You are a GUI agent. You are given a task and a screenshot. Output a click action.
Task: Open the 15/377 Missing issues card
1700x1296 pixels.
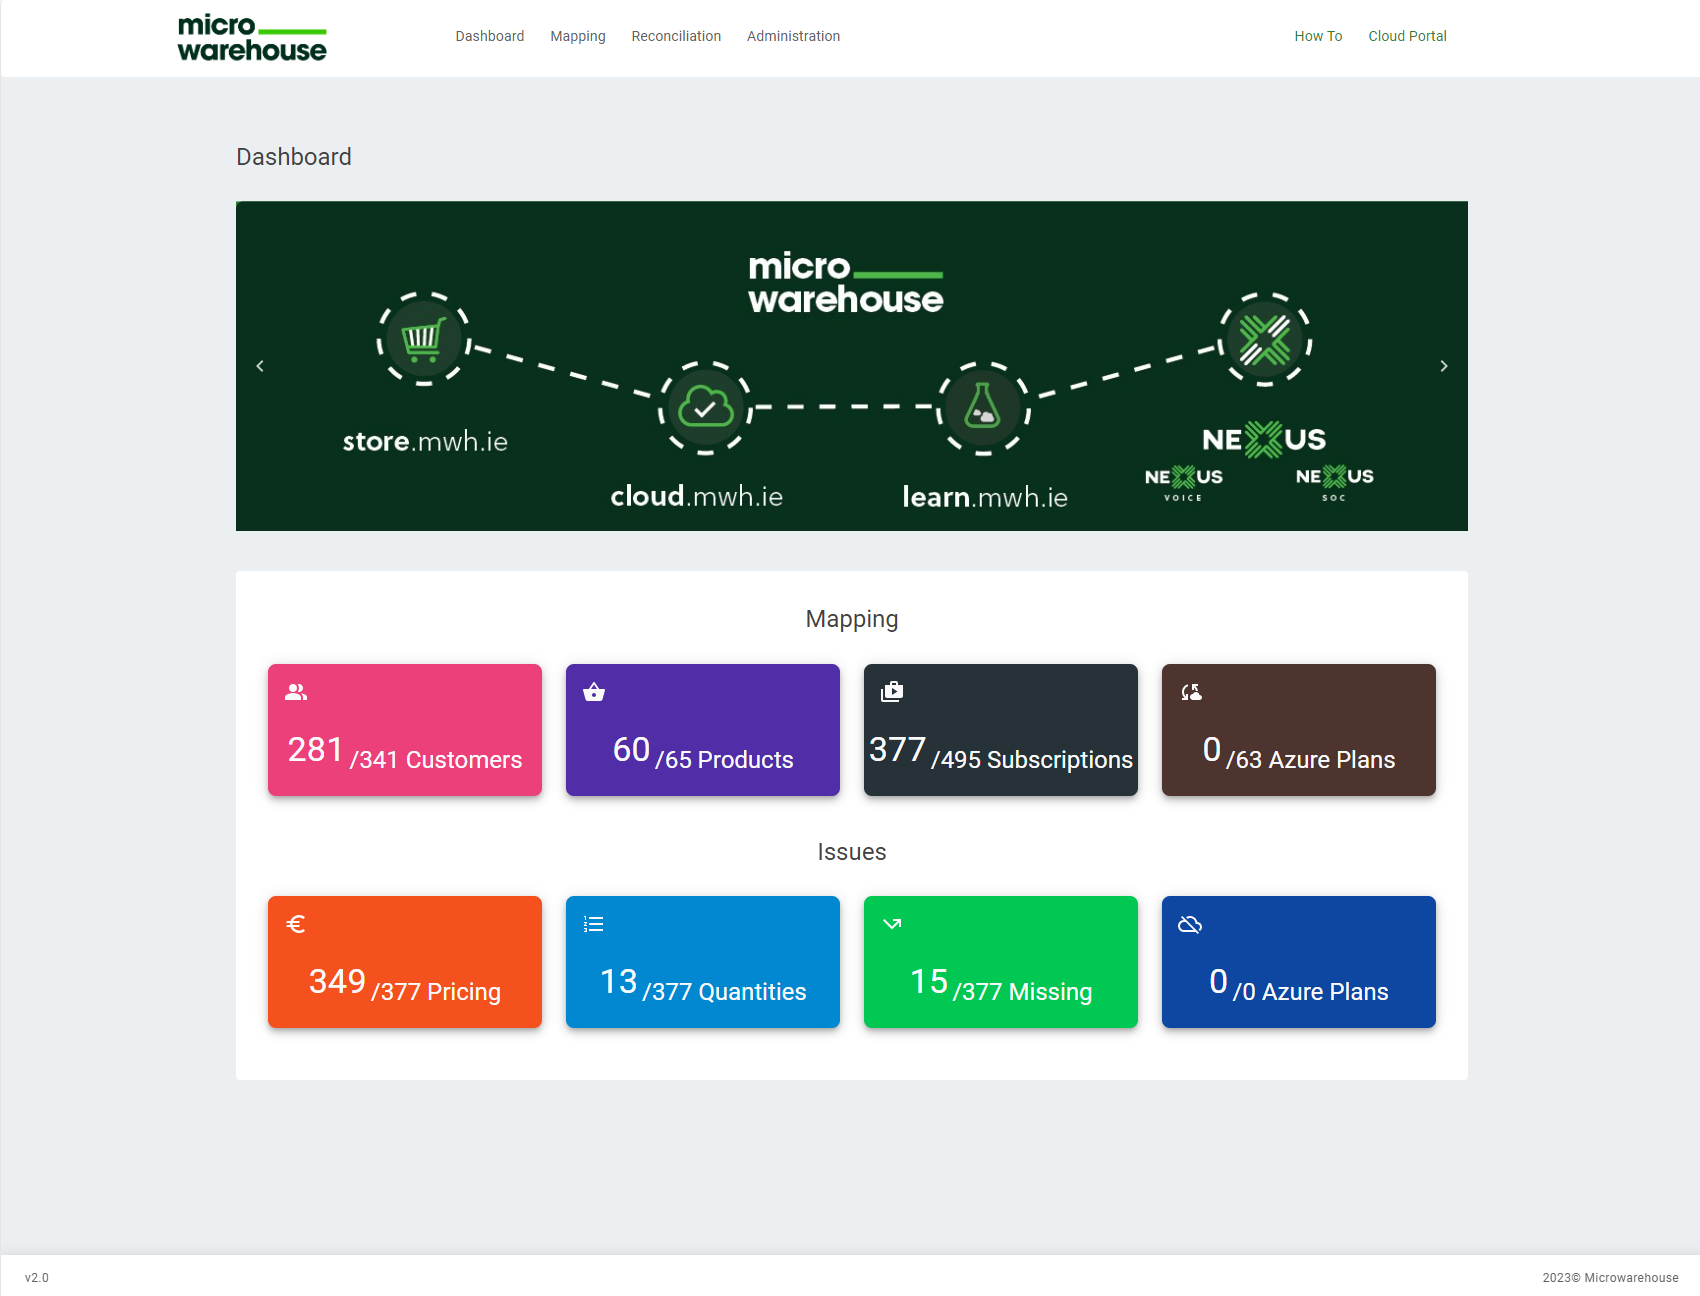point(1001,962)
